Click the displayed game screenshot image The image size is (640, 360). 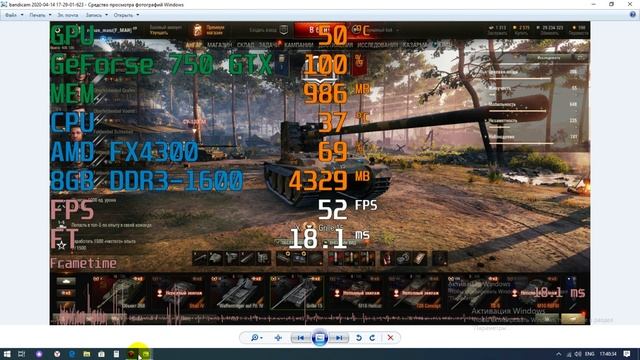click(320, 173)
